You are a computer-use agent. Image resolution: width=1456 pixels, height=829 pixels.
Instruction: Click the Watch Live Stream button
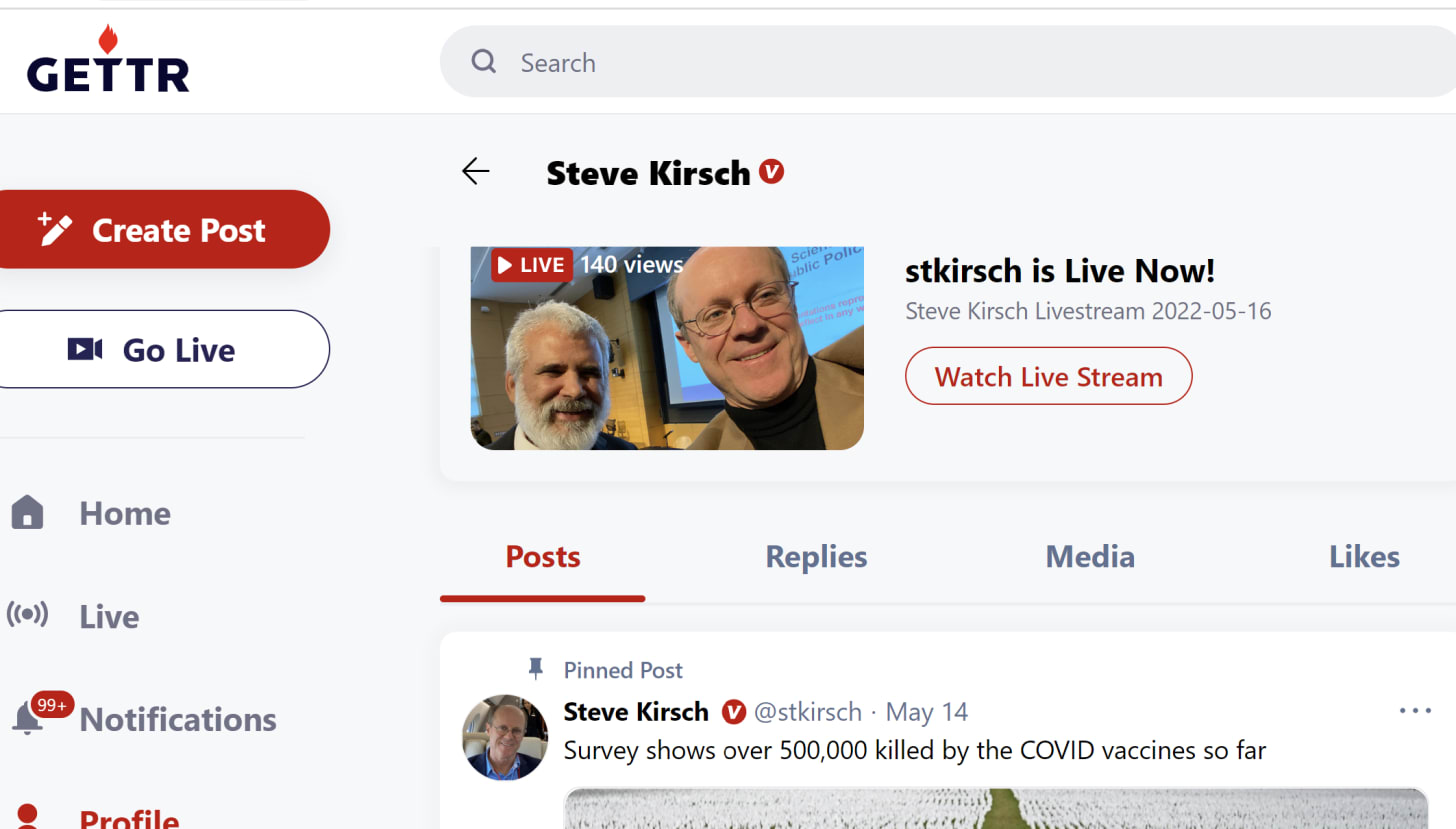(x=1048, y=377)
